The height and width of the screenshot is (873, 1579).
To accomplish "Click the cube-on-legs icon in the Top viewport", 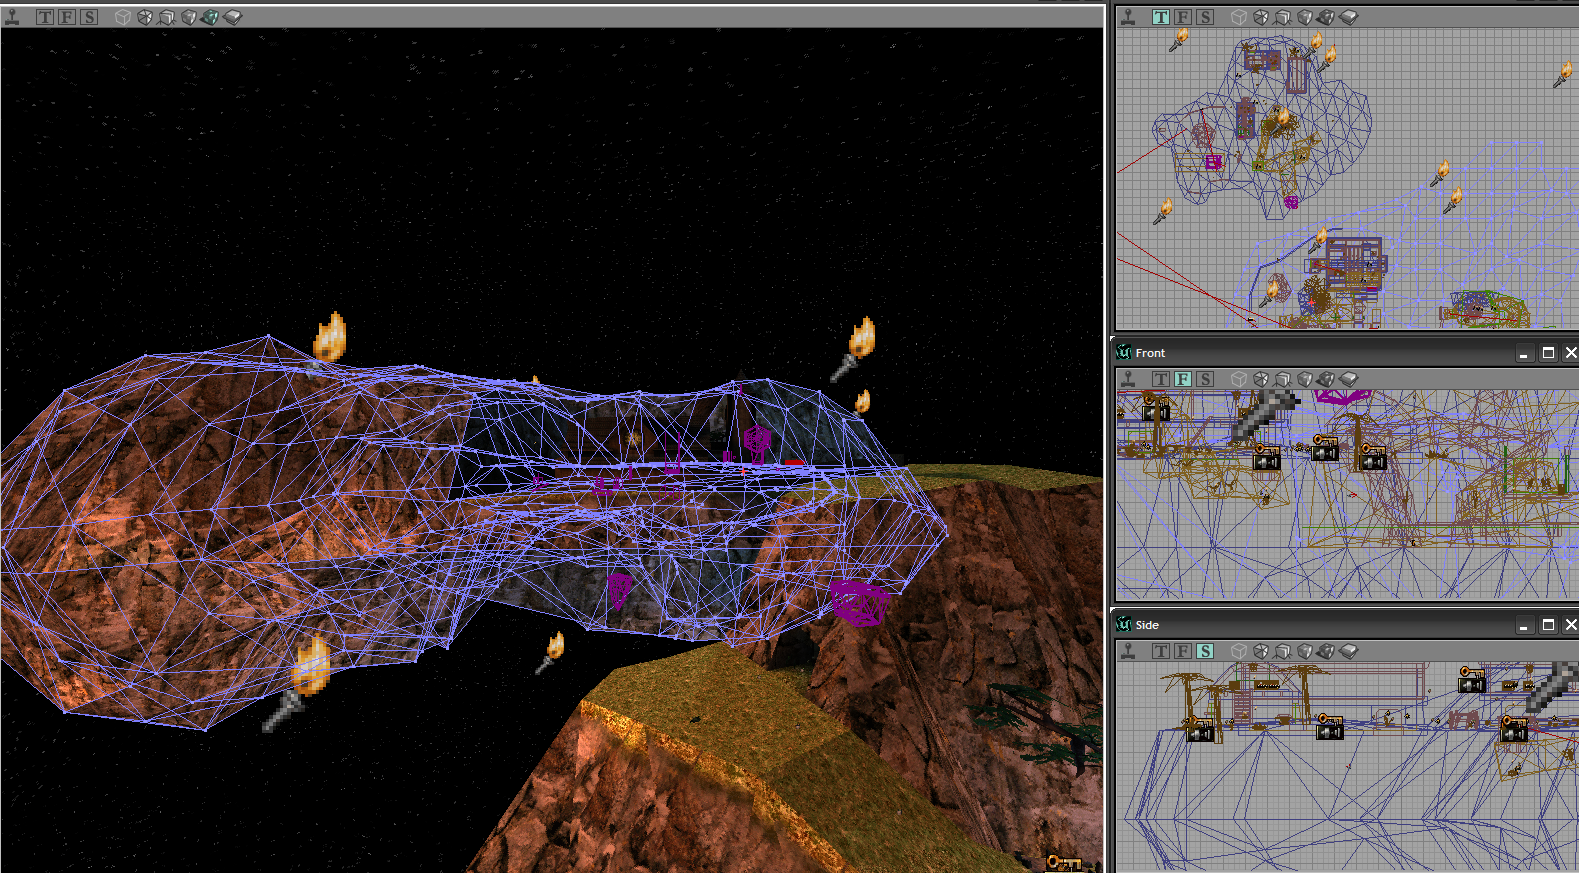I will [1283, 17].
